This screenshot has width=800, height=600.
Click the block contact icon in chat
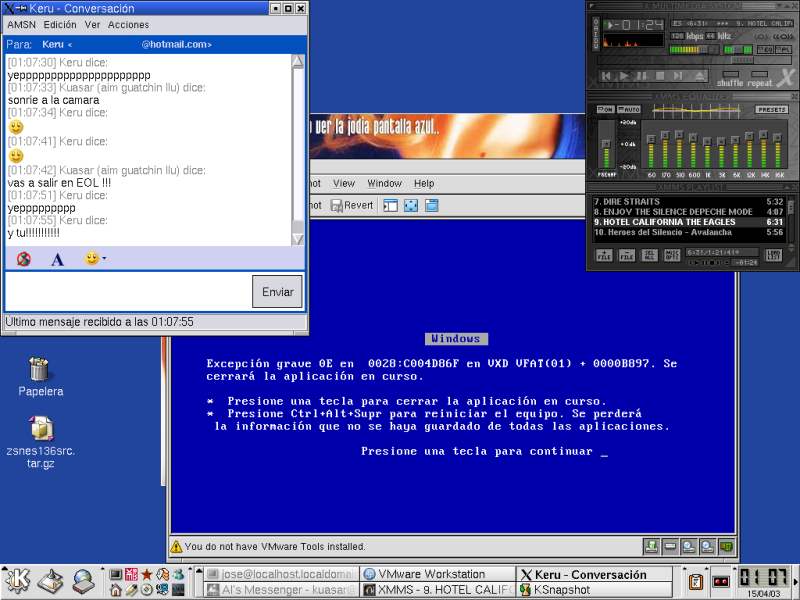coord(23,259)
